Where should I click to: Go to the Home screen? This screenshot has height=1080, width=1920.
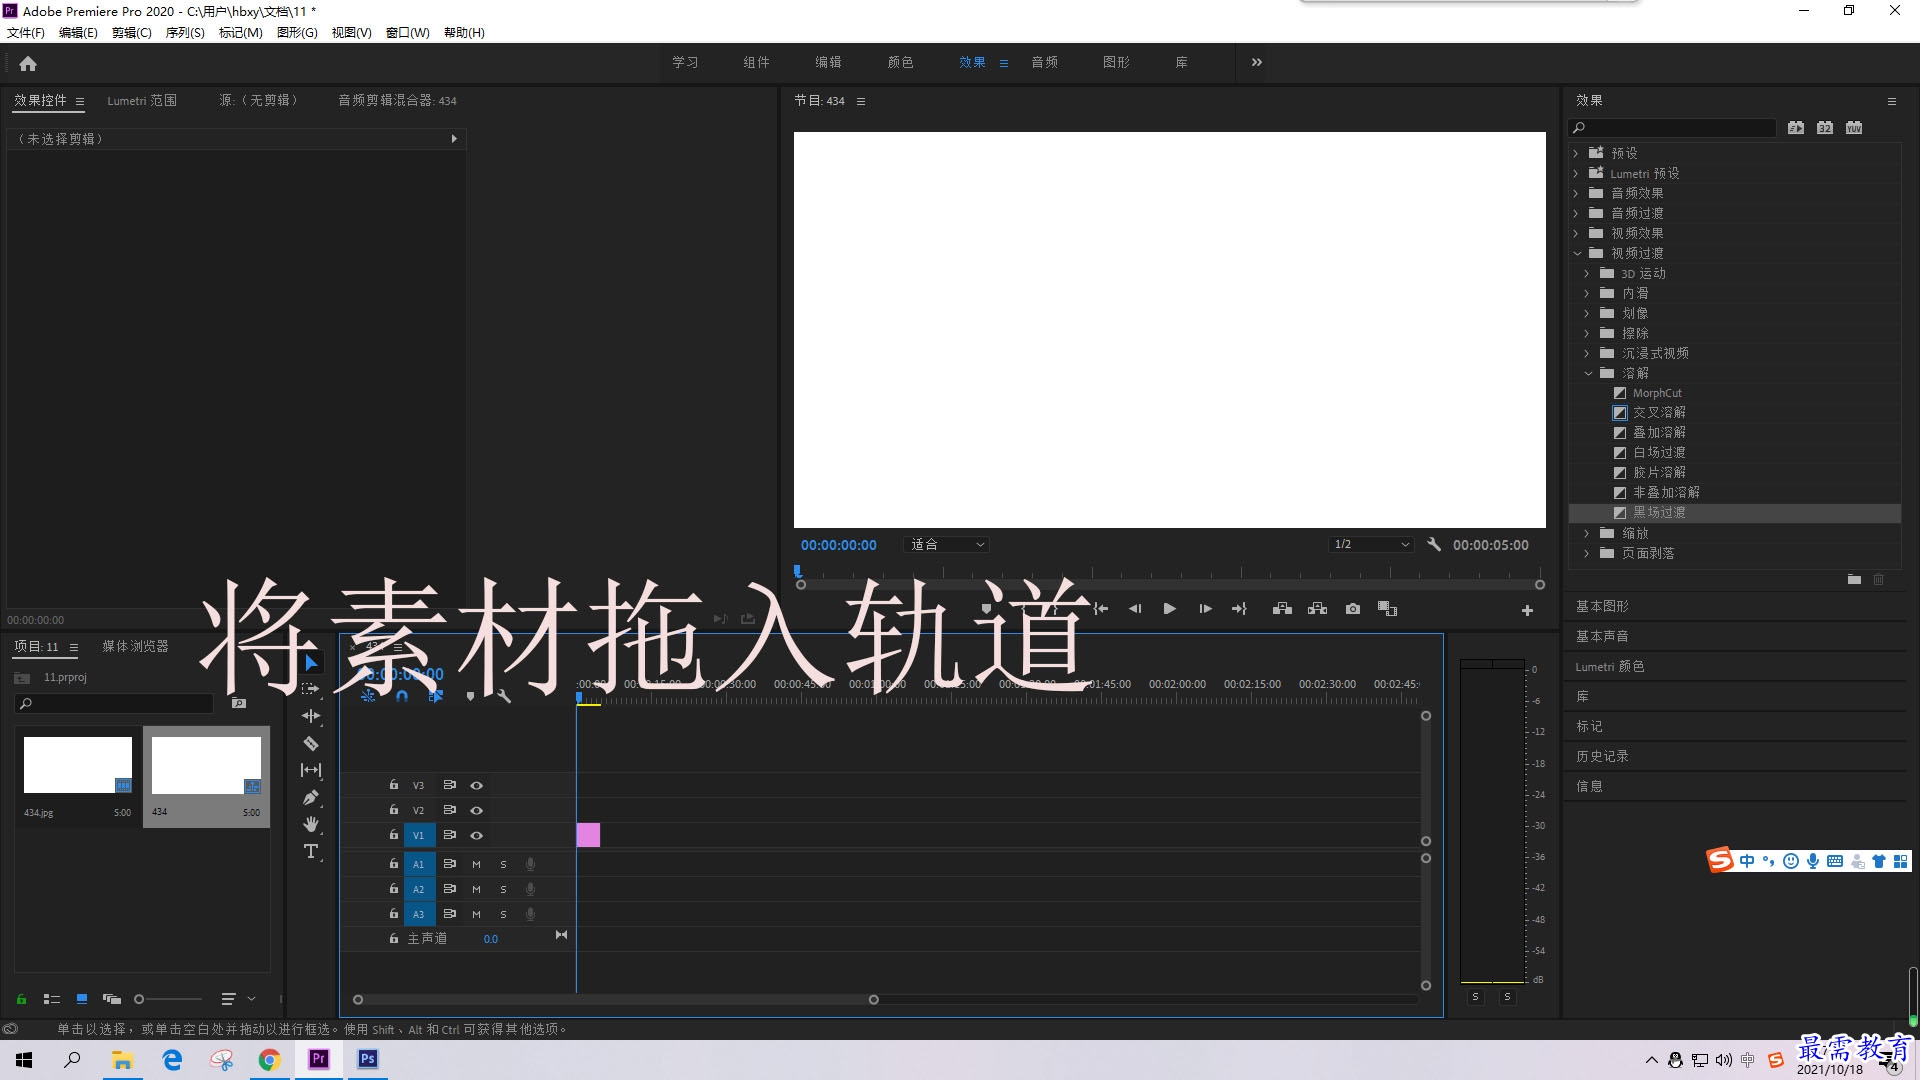[28, 63]
